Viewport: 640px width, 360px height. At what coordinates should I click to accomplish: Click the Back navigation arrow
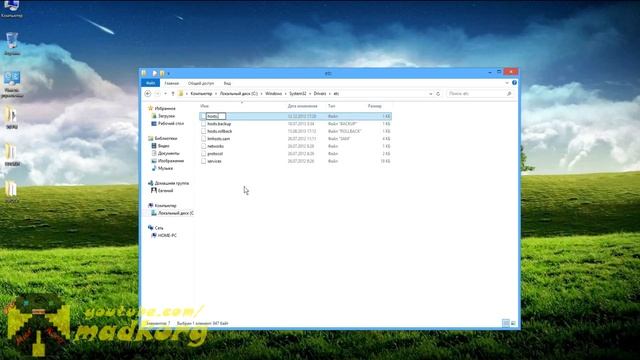coord(148,93)
